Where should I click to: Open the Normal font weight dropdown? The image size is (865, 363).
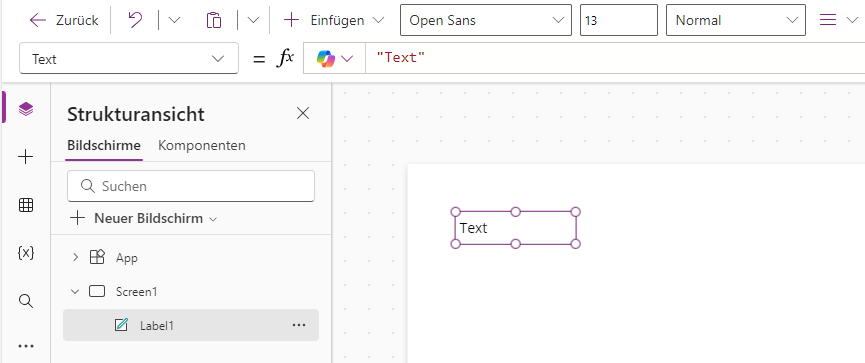pyautogui.click(x=736, y=20)
